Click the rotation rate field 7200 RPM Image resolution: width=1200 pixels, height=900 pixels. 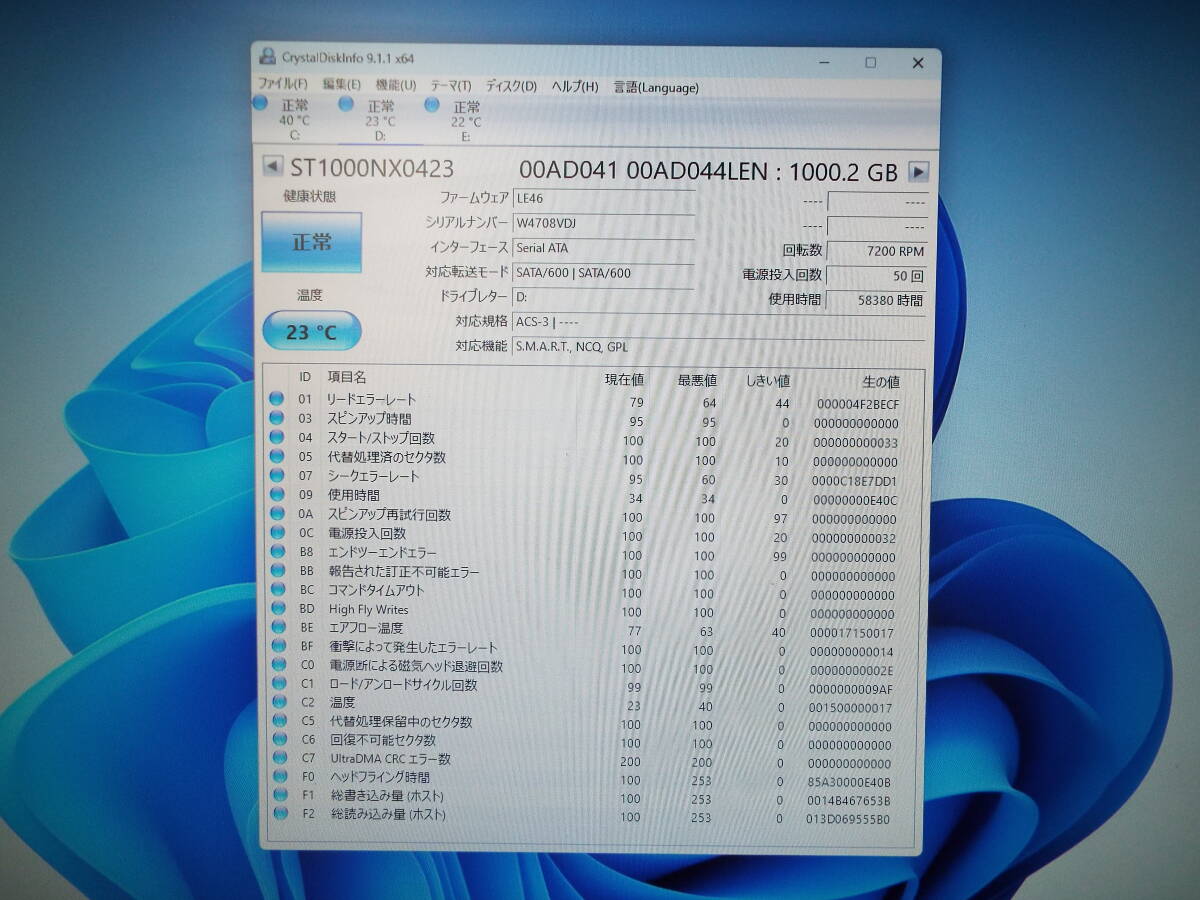[877, 251]
